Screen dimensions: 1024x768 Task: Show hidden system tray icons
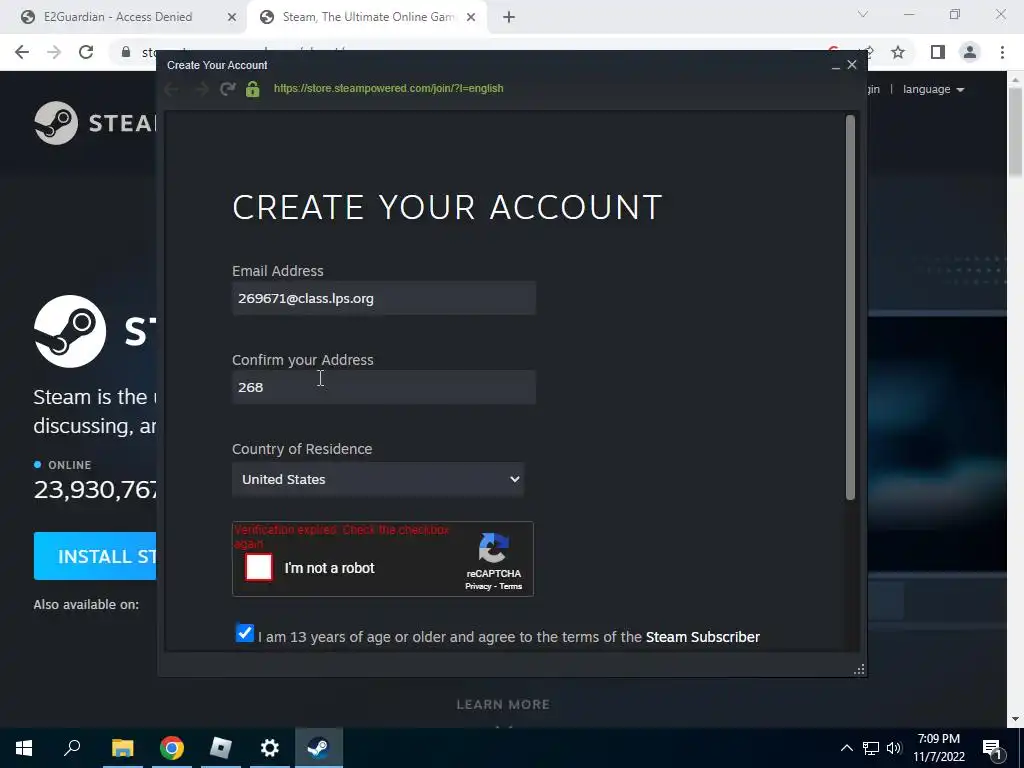[x=846, y=748]
